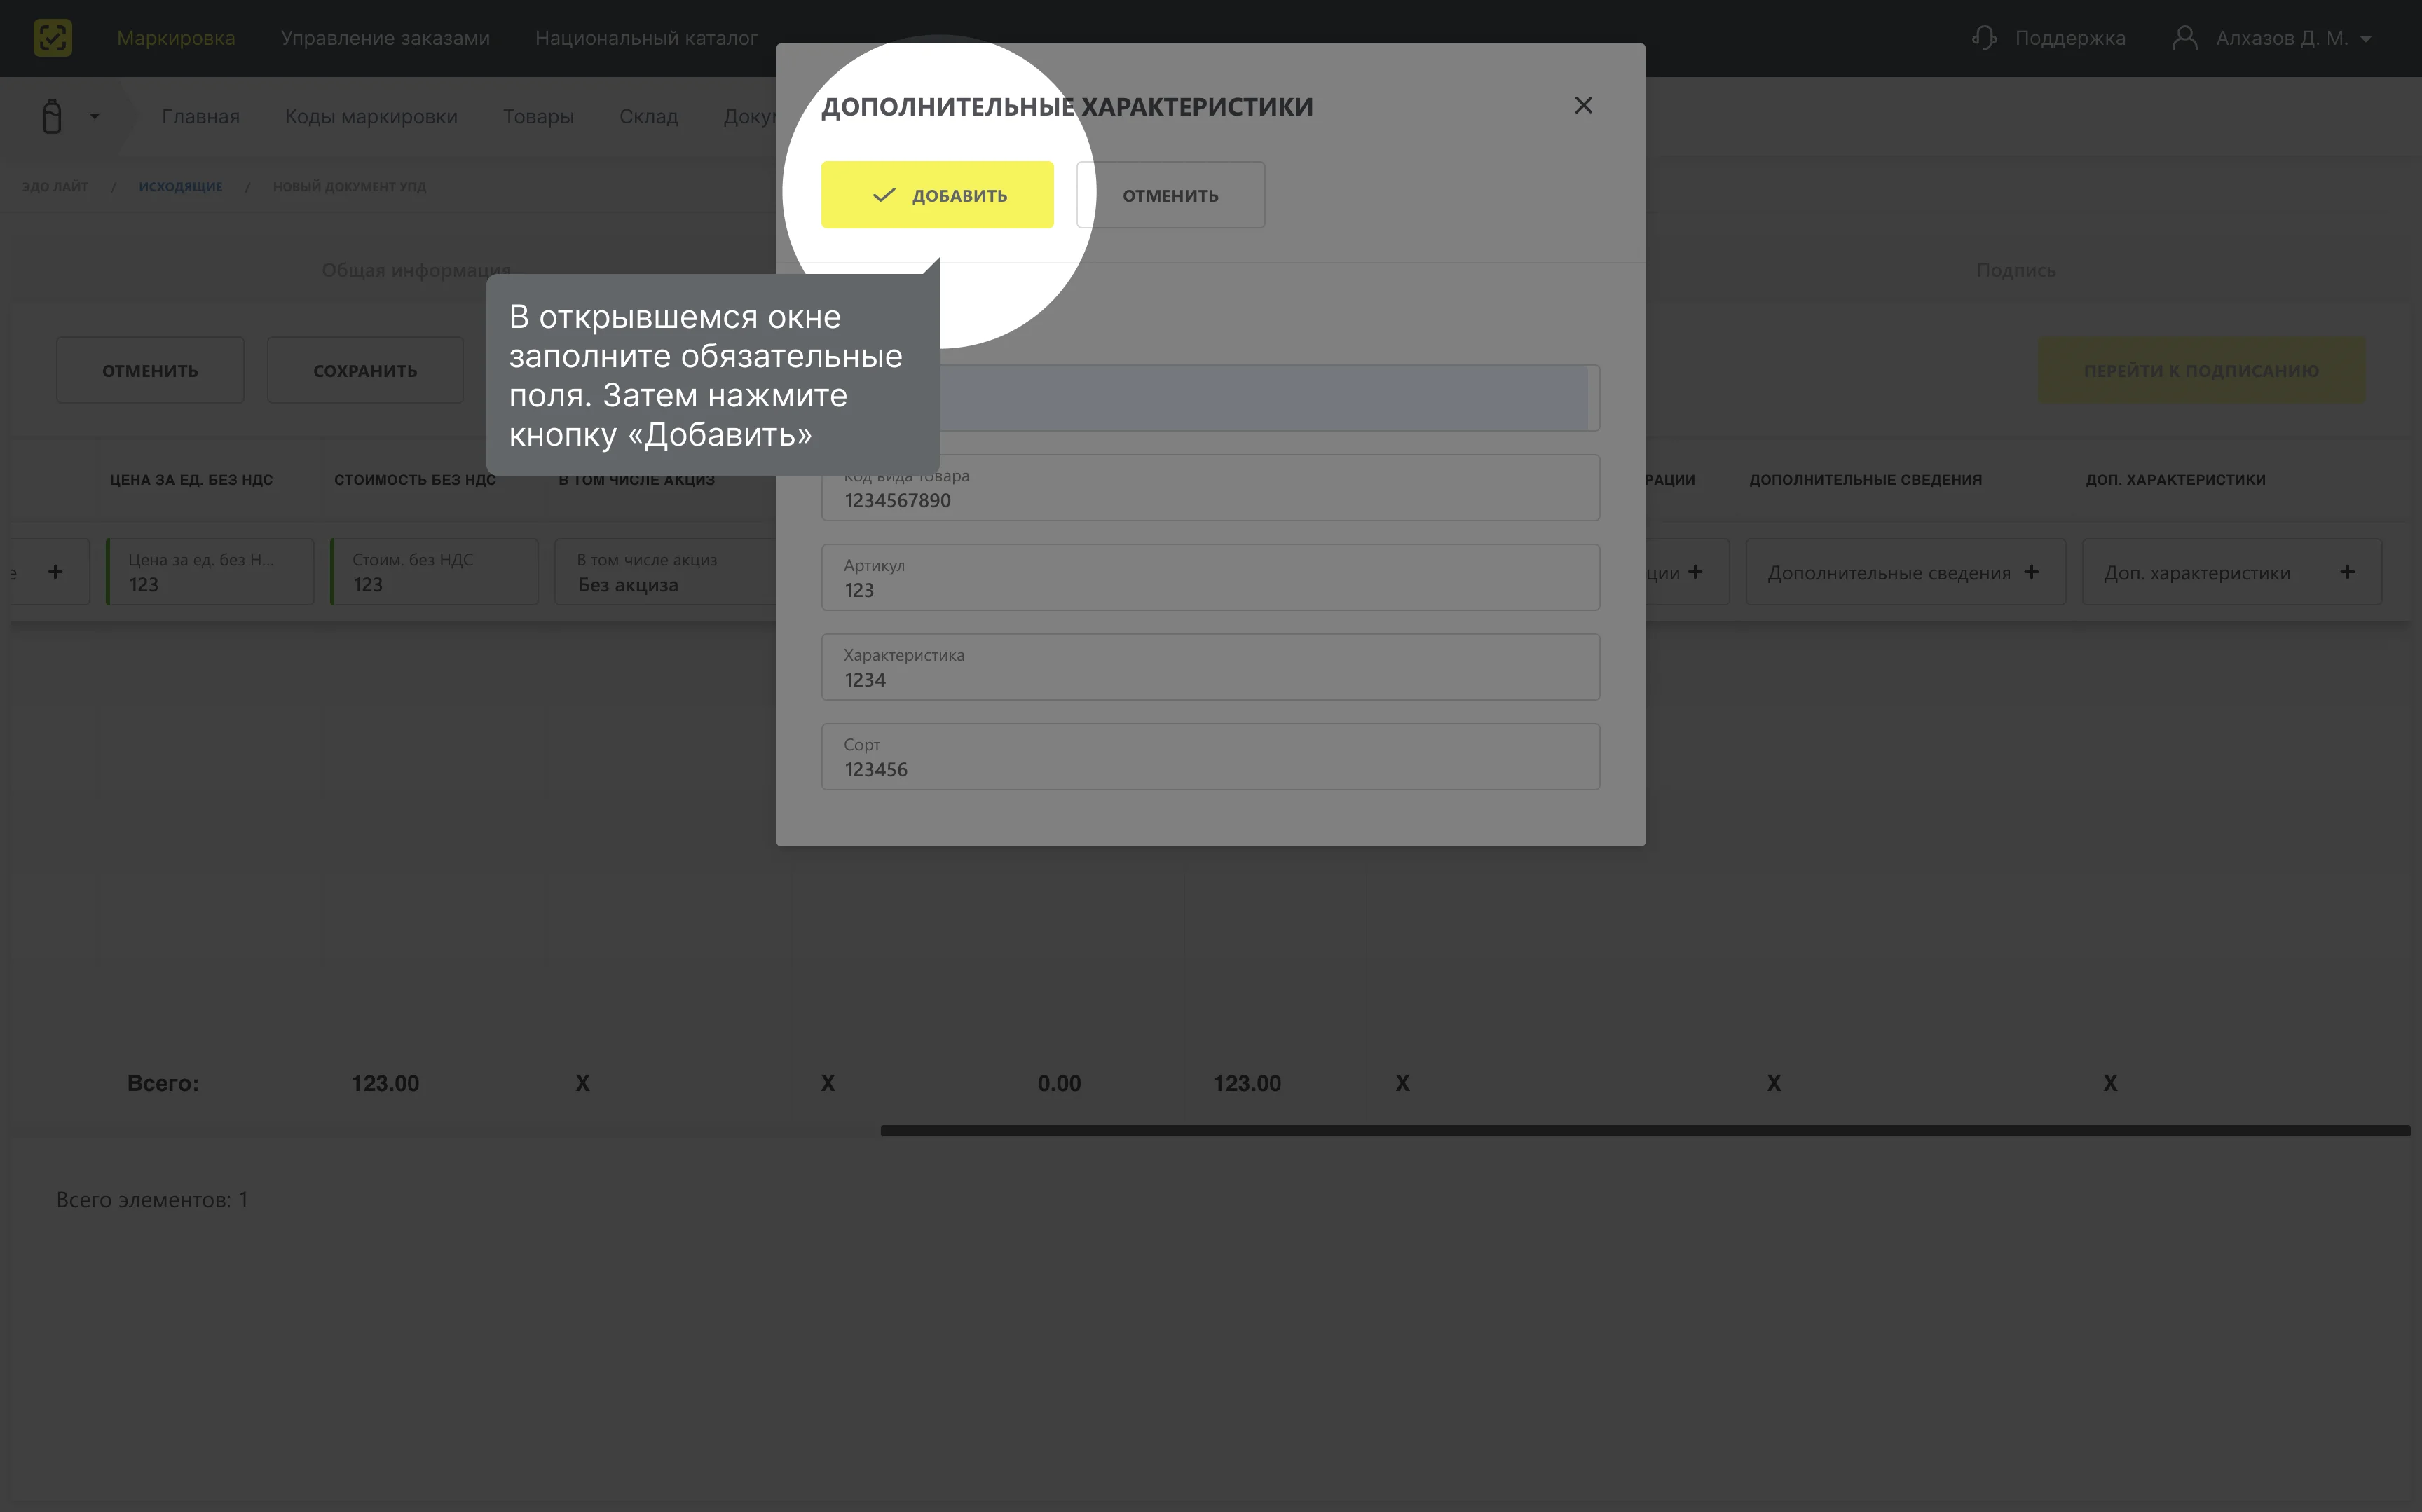Click Перейти к подписанию button
Viewport: 2422px width, 1512px height.
pyautogui.click(x=2201, y=371)
